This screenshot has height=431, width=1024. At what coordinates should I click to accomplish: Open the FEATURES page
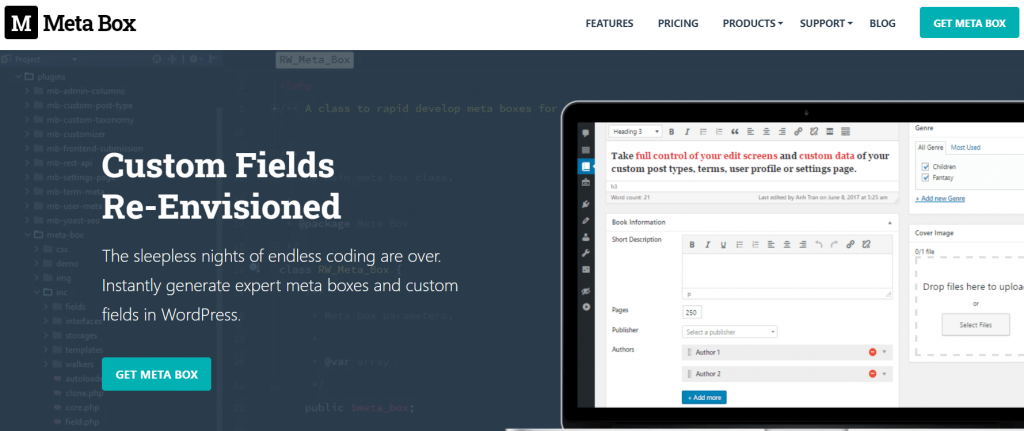coord(609,24)
